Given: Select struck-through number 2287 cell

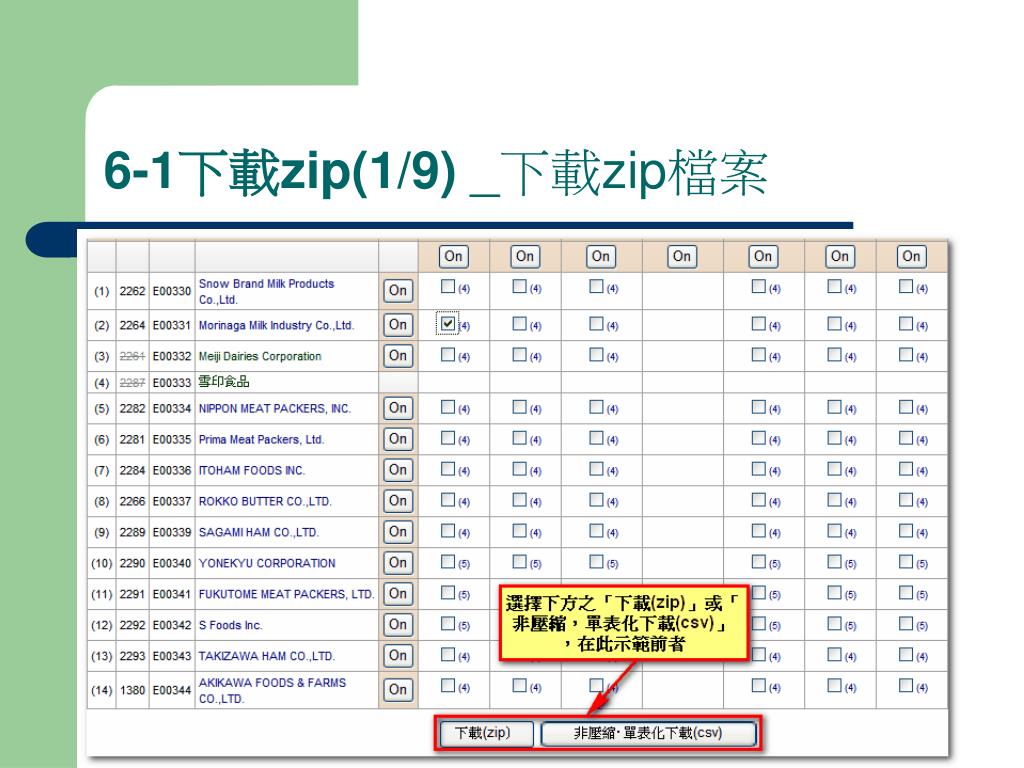Looking at the screenshot, I should [x=132, y=383].
